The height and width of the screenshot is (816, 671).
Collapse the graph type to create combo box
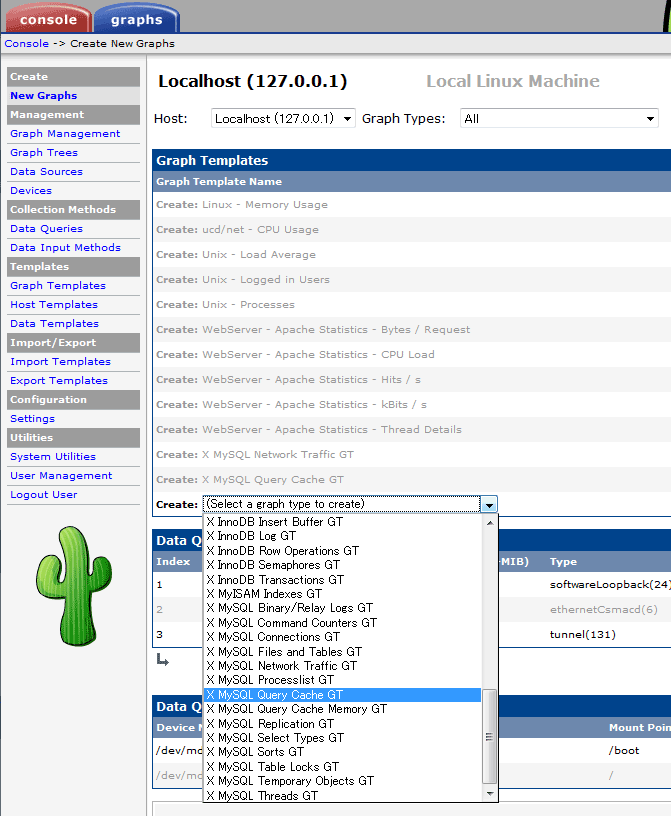[489, 505]
